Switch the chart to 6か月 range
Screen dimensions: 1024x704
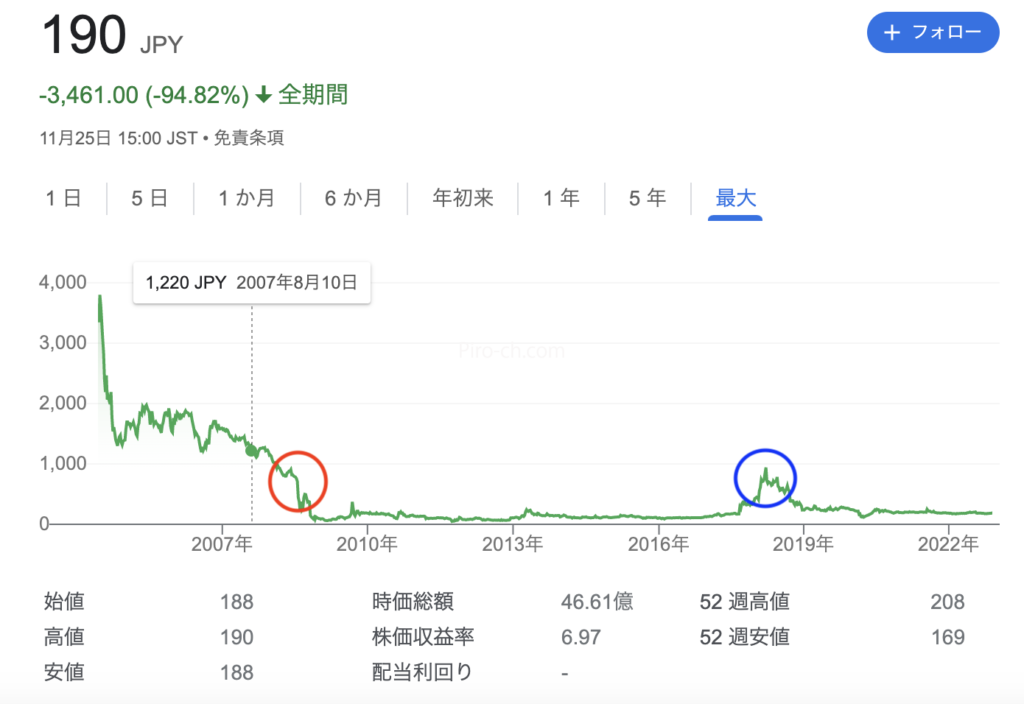353,198
